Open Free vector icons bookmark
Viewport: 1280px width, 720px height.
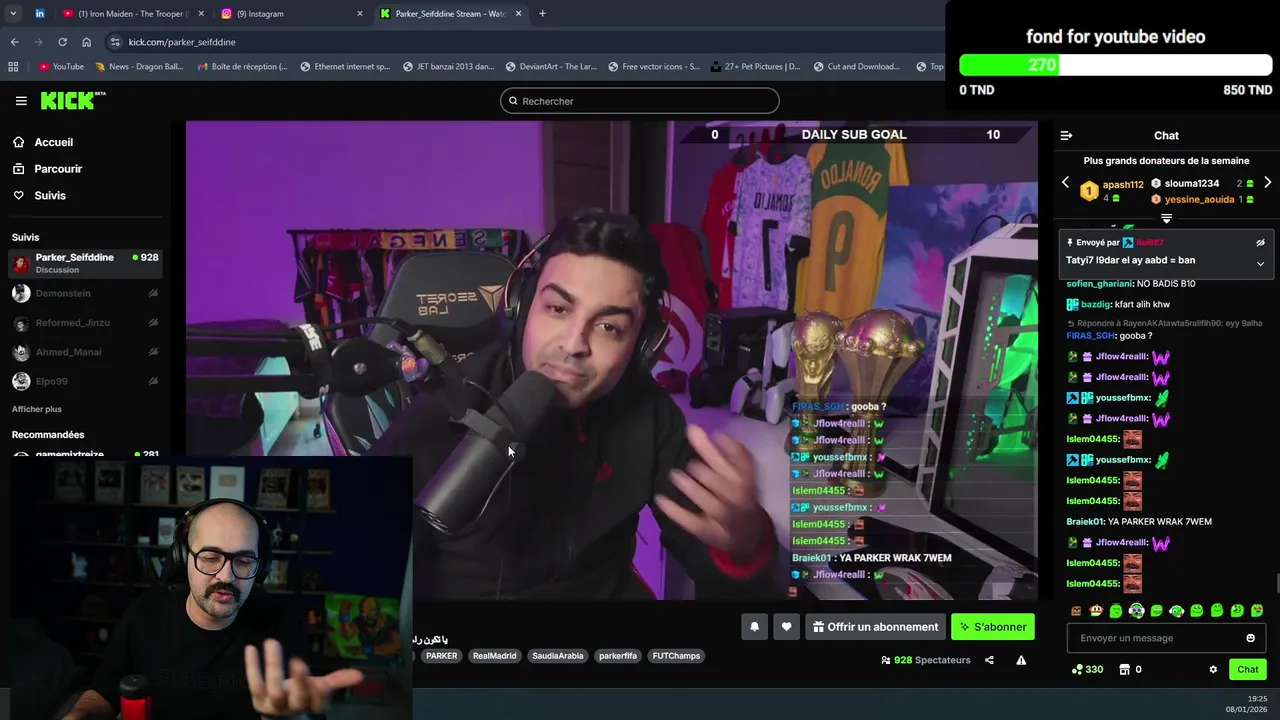point(653,67)
